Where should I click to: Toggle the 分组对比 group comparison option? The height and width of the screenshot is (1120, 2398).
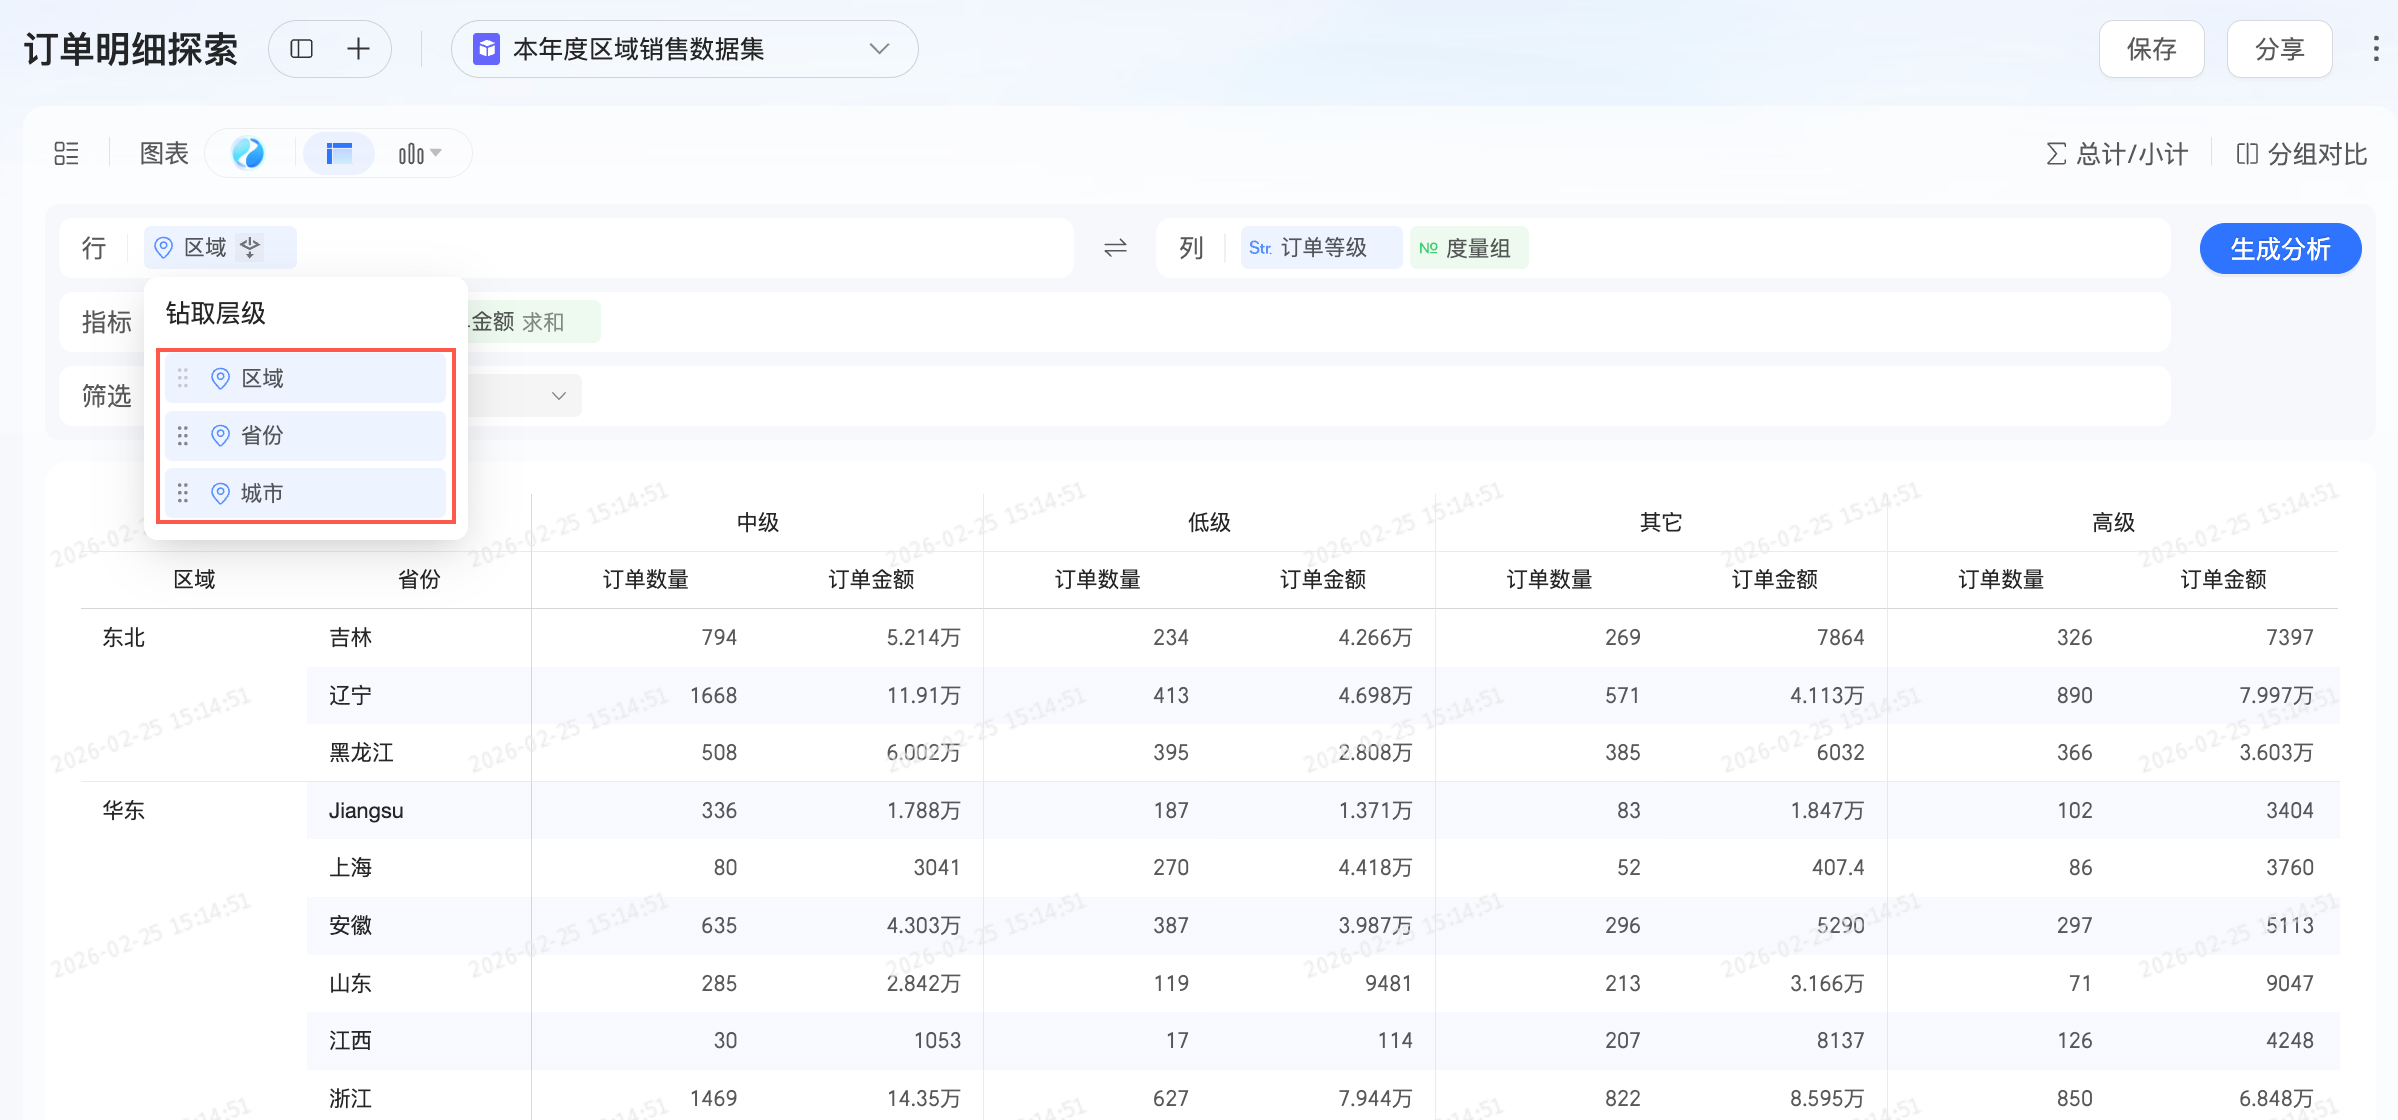(x=2301, y=154)
